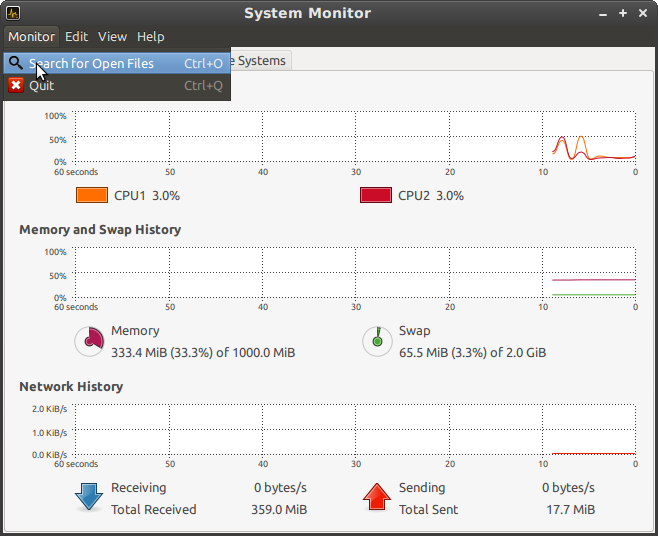Click the Memory pie color picker

[89, 341]
